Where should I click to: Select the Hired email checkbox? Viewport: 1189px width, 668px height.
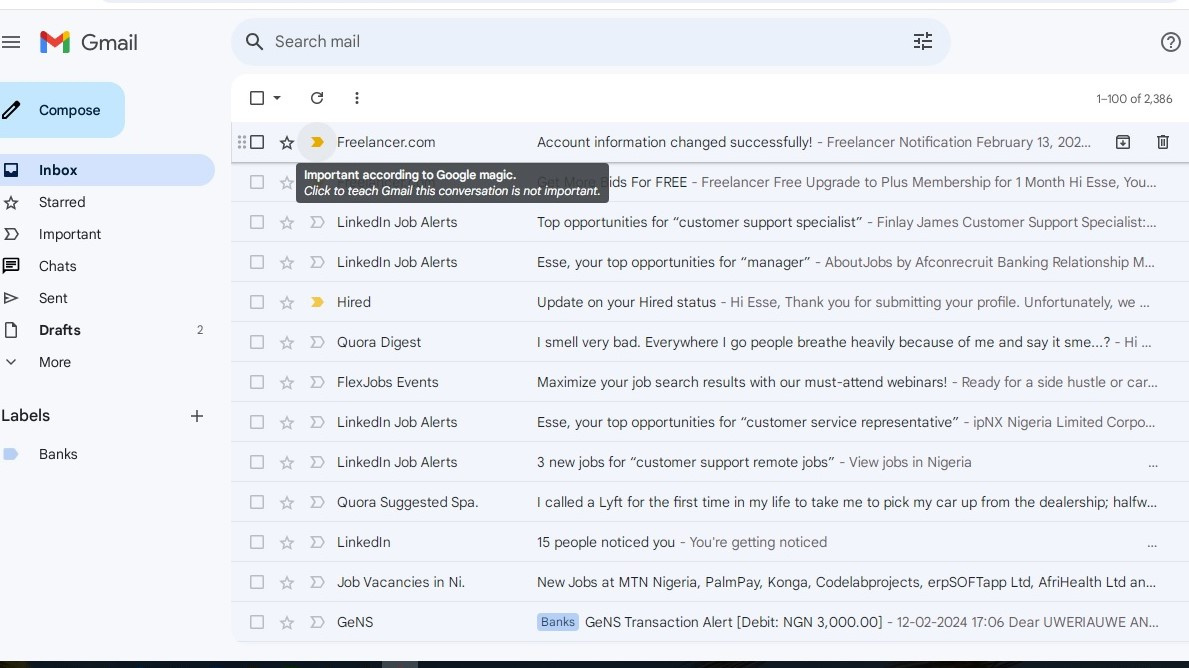point(257,302)
